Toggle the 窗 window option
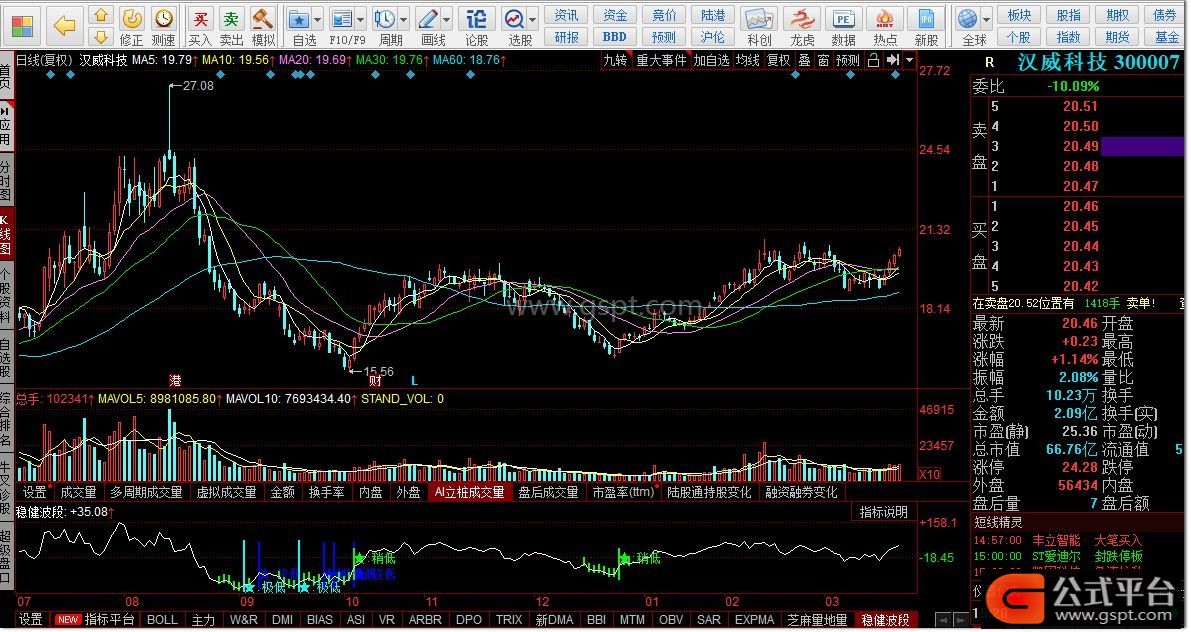The width and height of the screenshot is (1191, 632). tap(823, 60)
